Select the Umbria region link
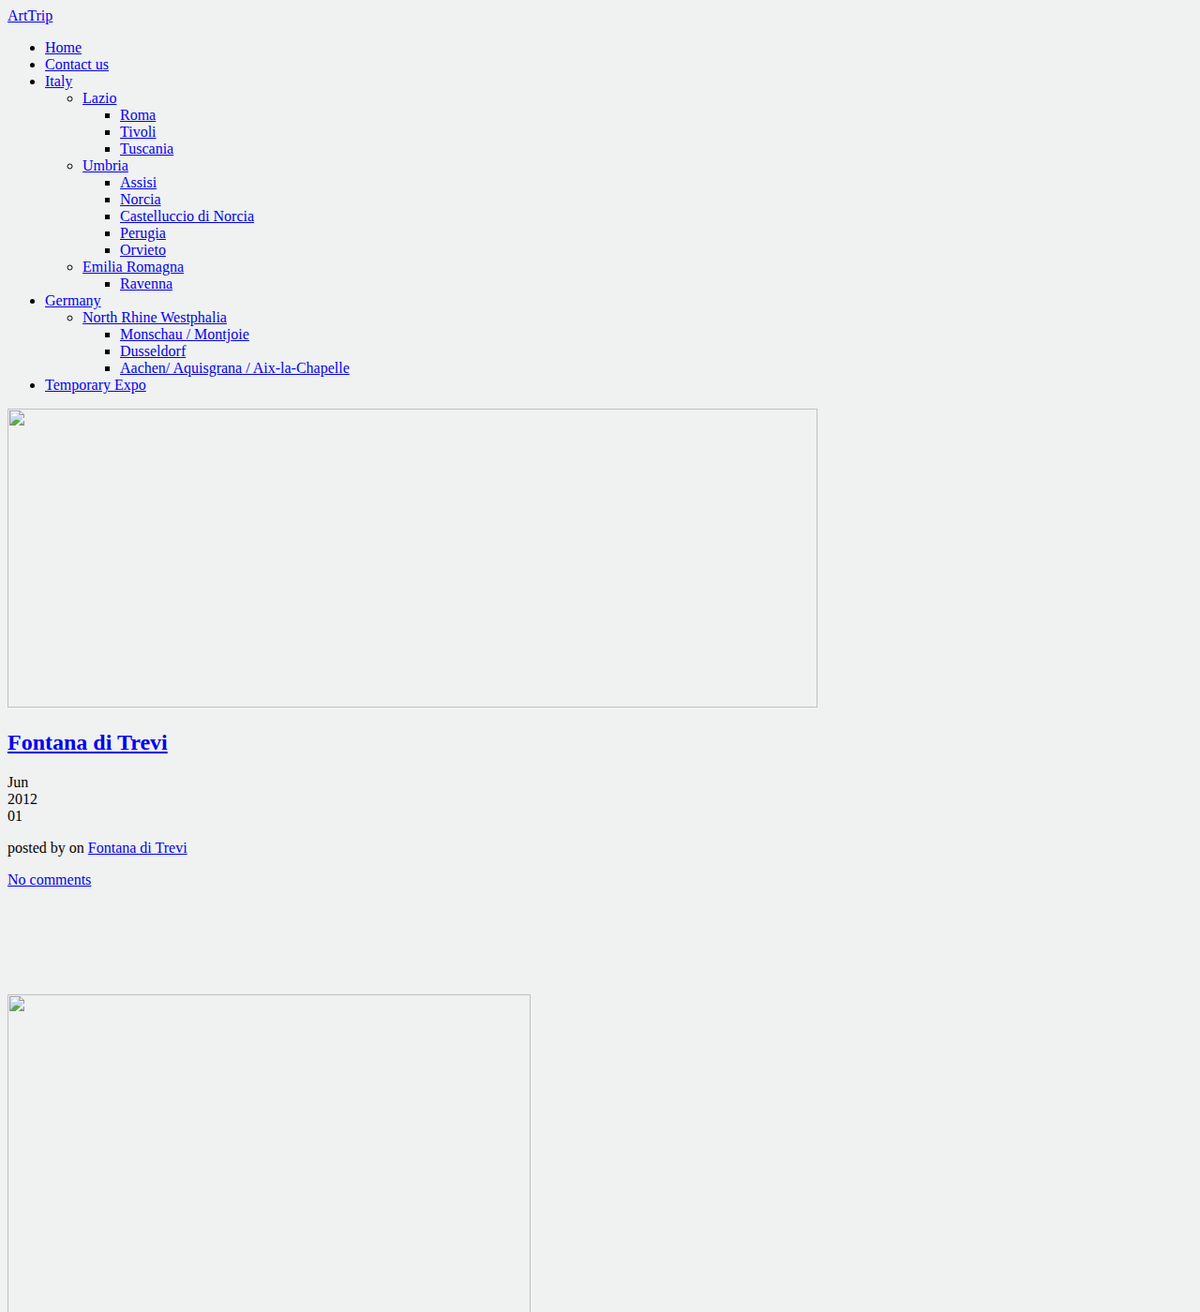This screenshot has width=1200, height=1312. (x=106, y=167)
